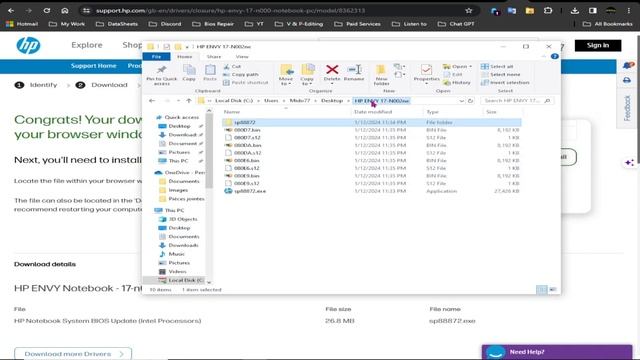The height and width of the screenshot is (360, 640).
Task: Click the print icon on HP page sidebar
Action: pos(627,80)
